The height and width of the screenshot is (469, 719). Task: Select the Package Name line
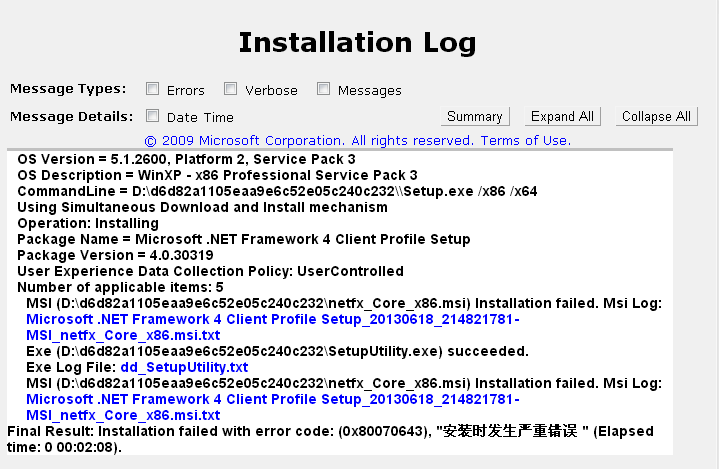click(x=243, y=239)
